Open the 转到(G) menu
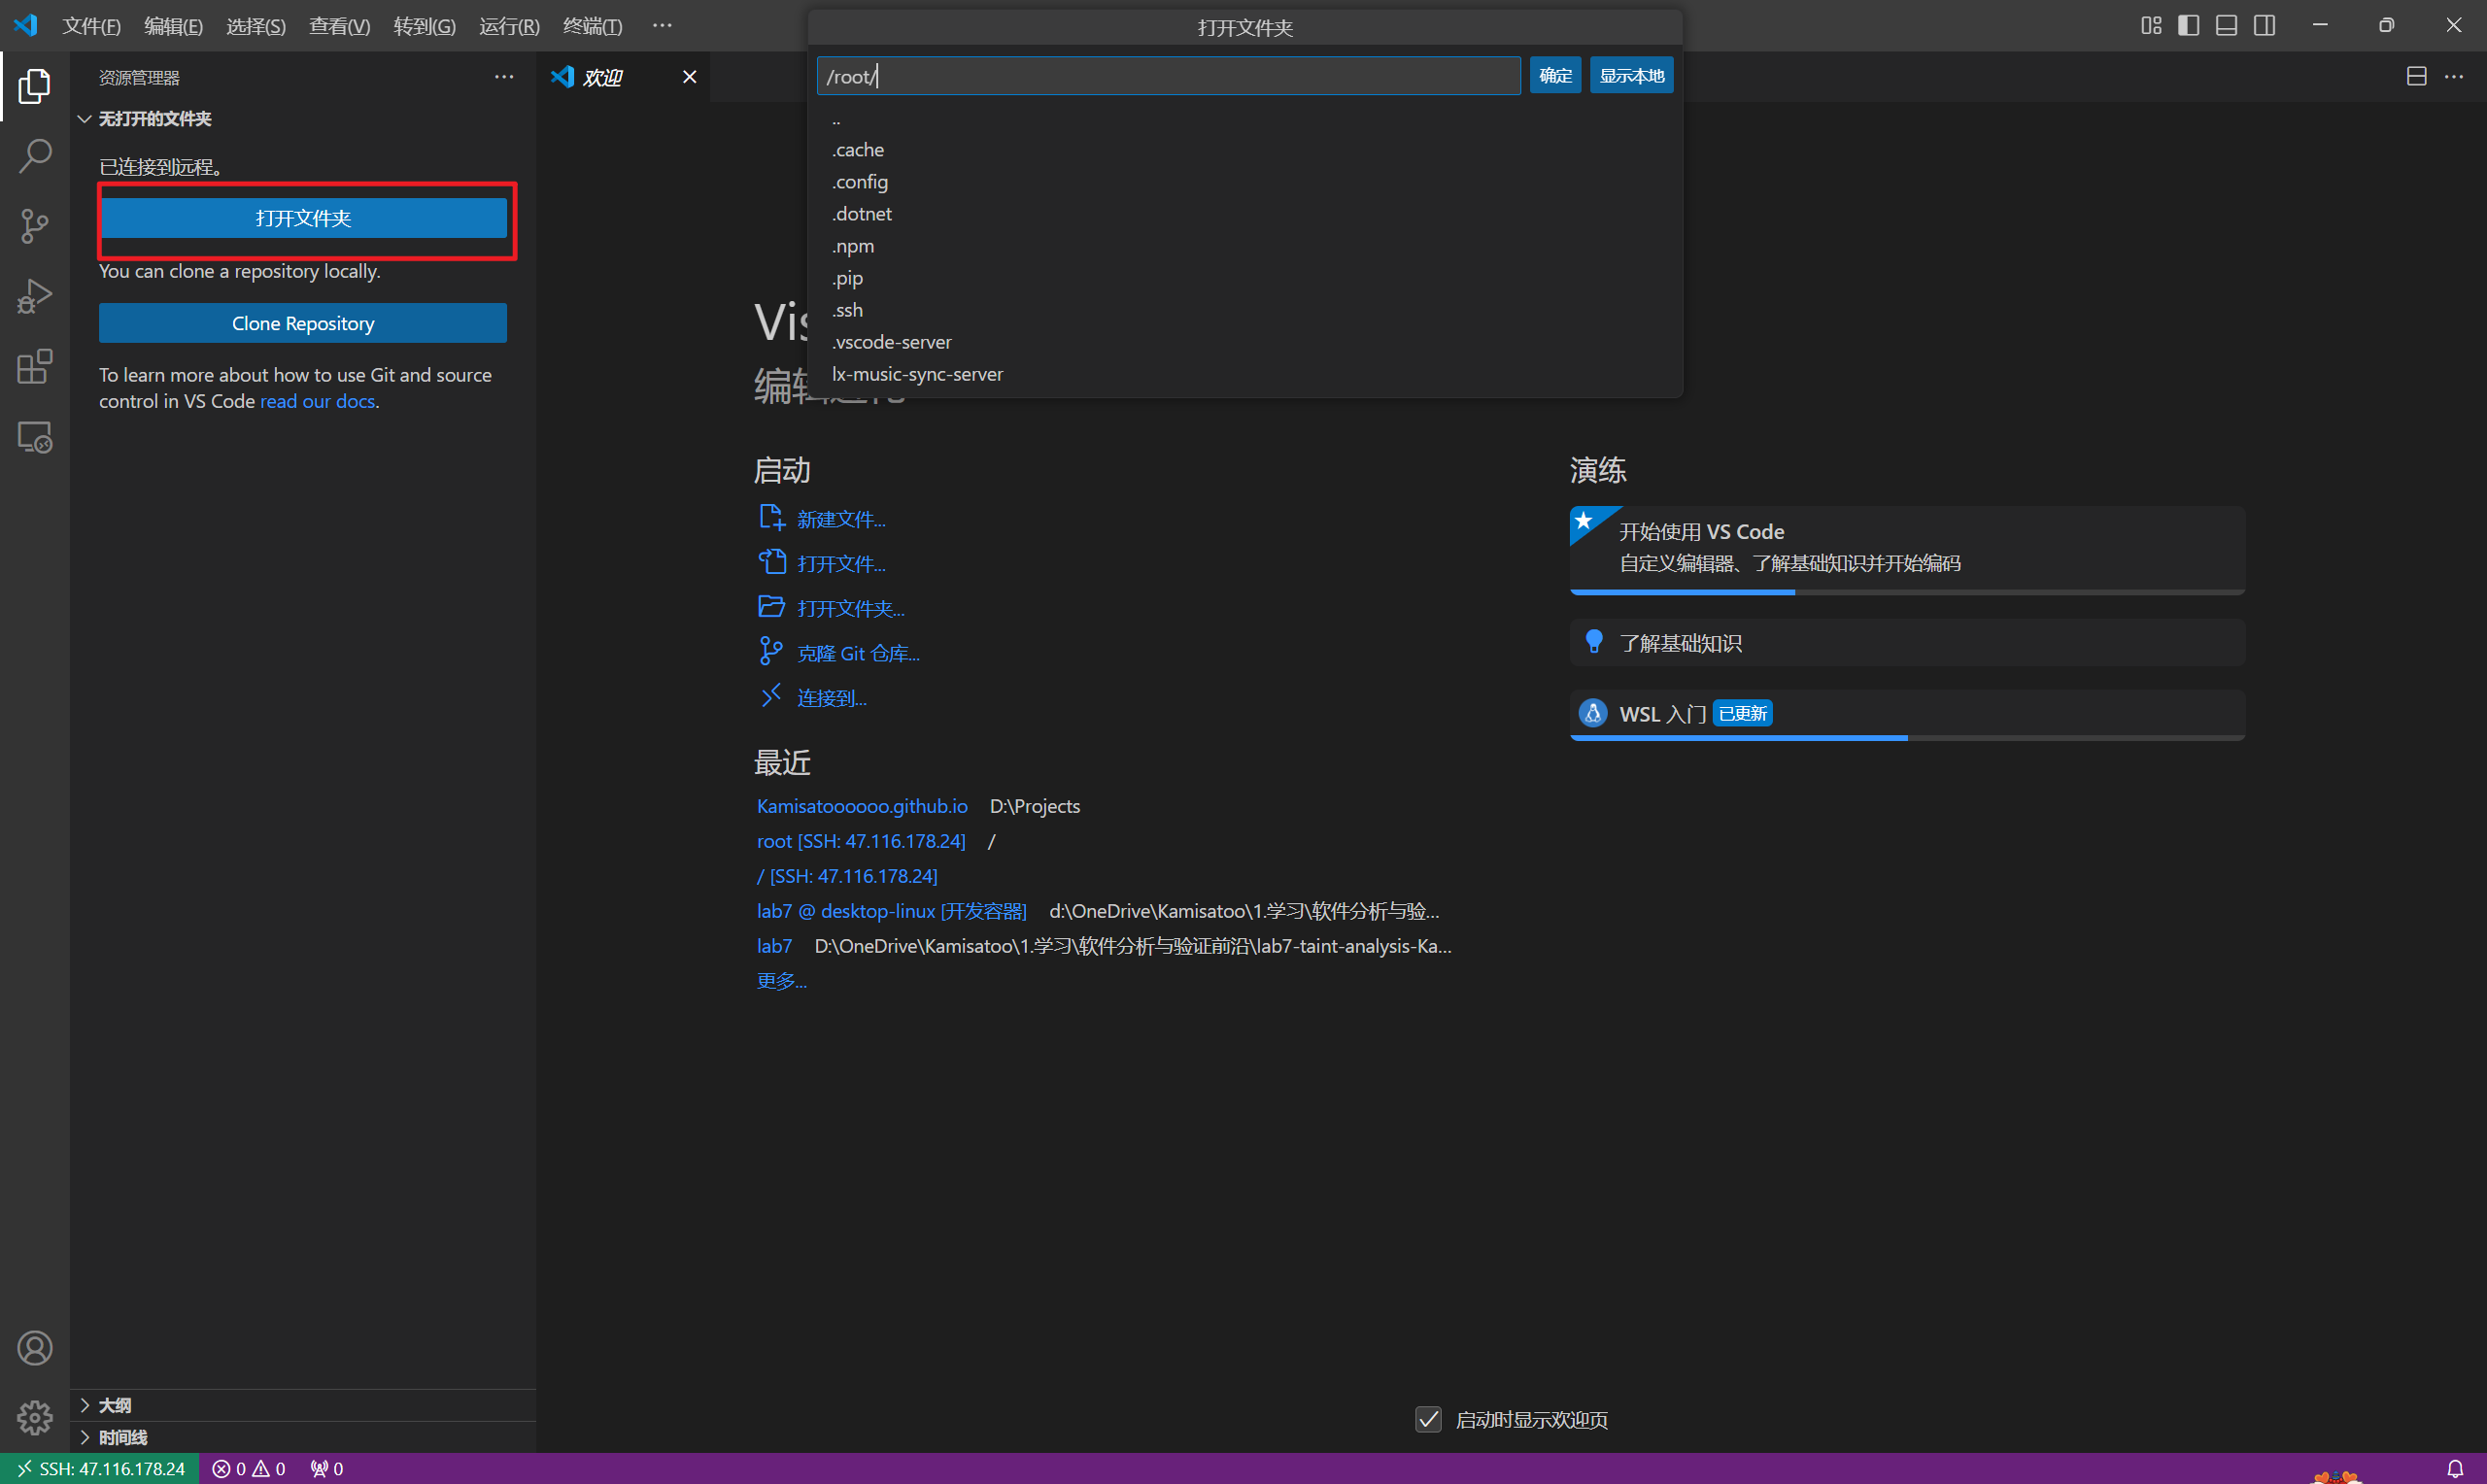 pyautogui.click(x=424, y=26)
